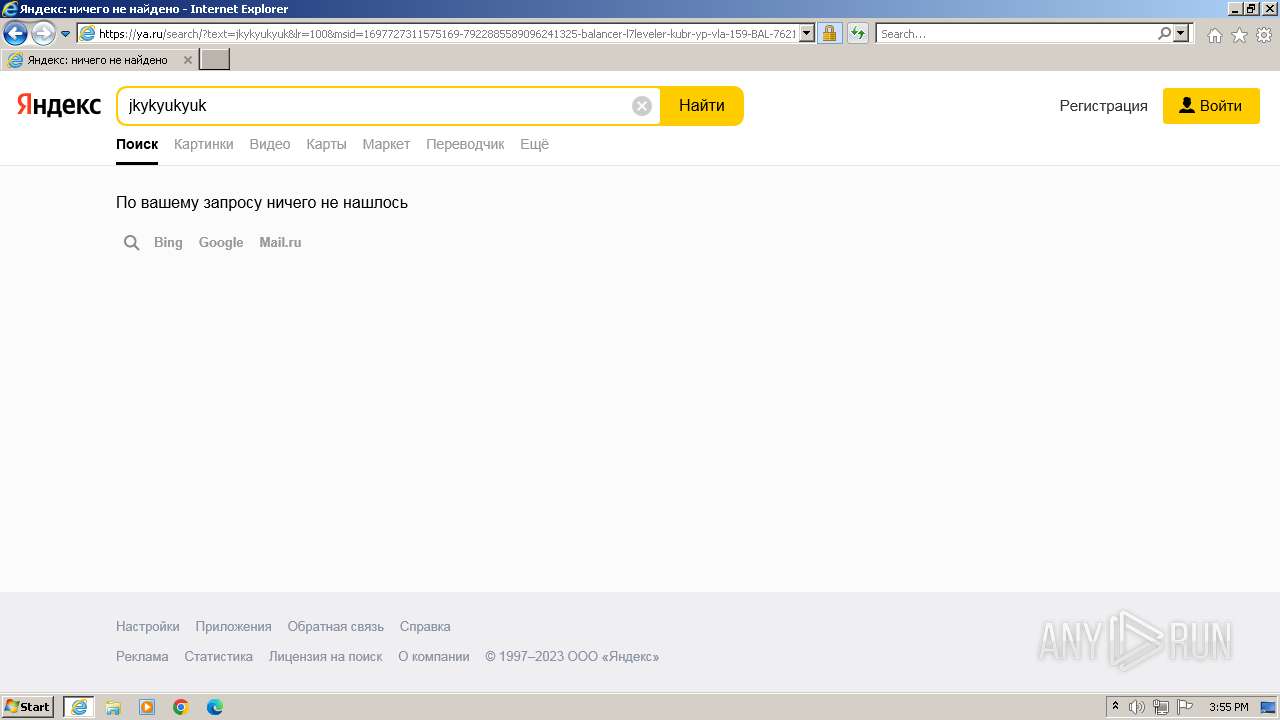Viewport: 1280px width, 720px height.
Task: Click Show desktop icon in tray
Action: click(x=1268, y=707)
